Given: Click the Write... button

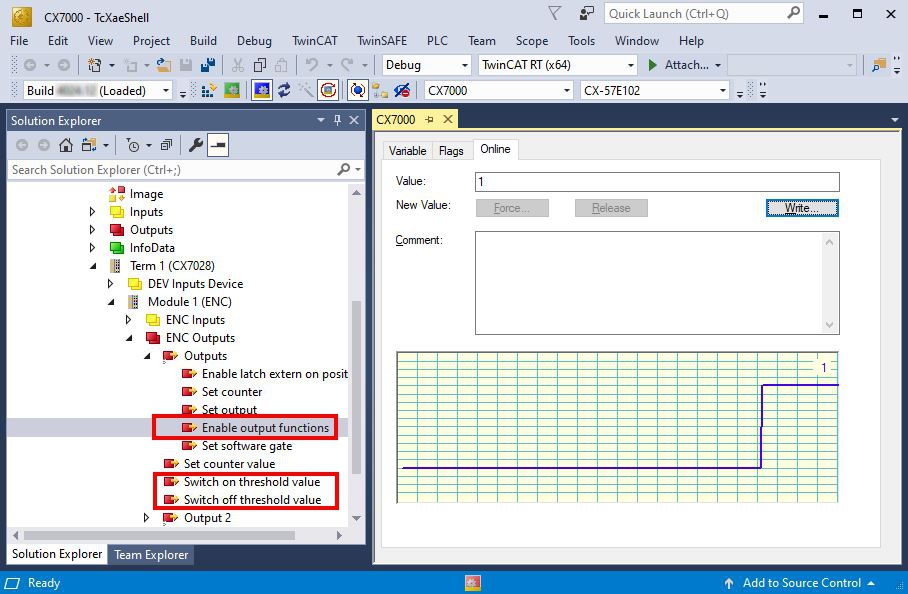Looking at the screenshot, I should 802,208.
